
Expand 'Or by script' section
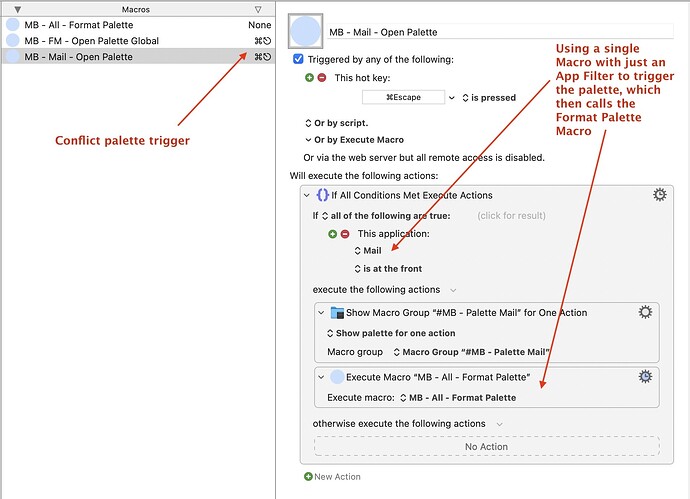pyautogui.click(x=337, y=123)
